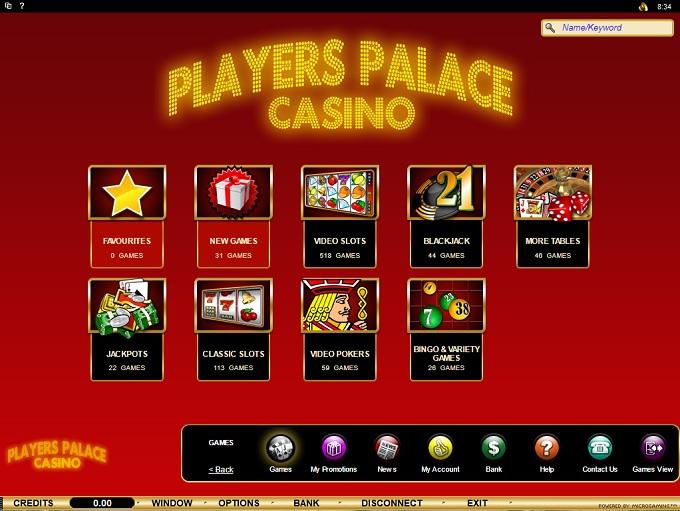Open the Favourites star category
680x511 pixels.
pos(127,216)
